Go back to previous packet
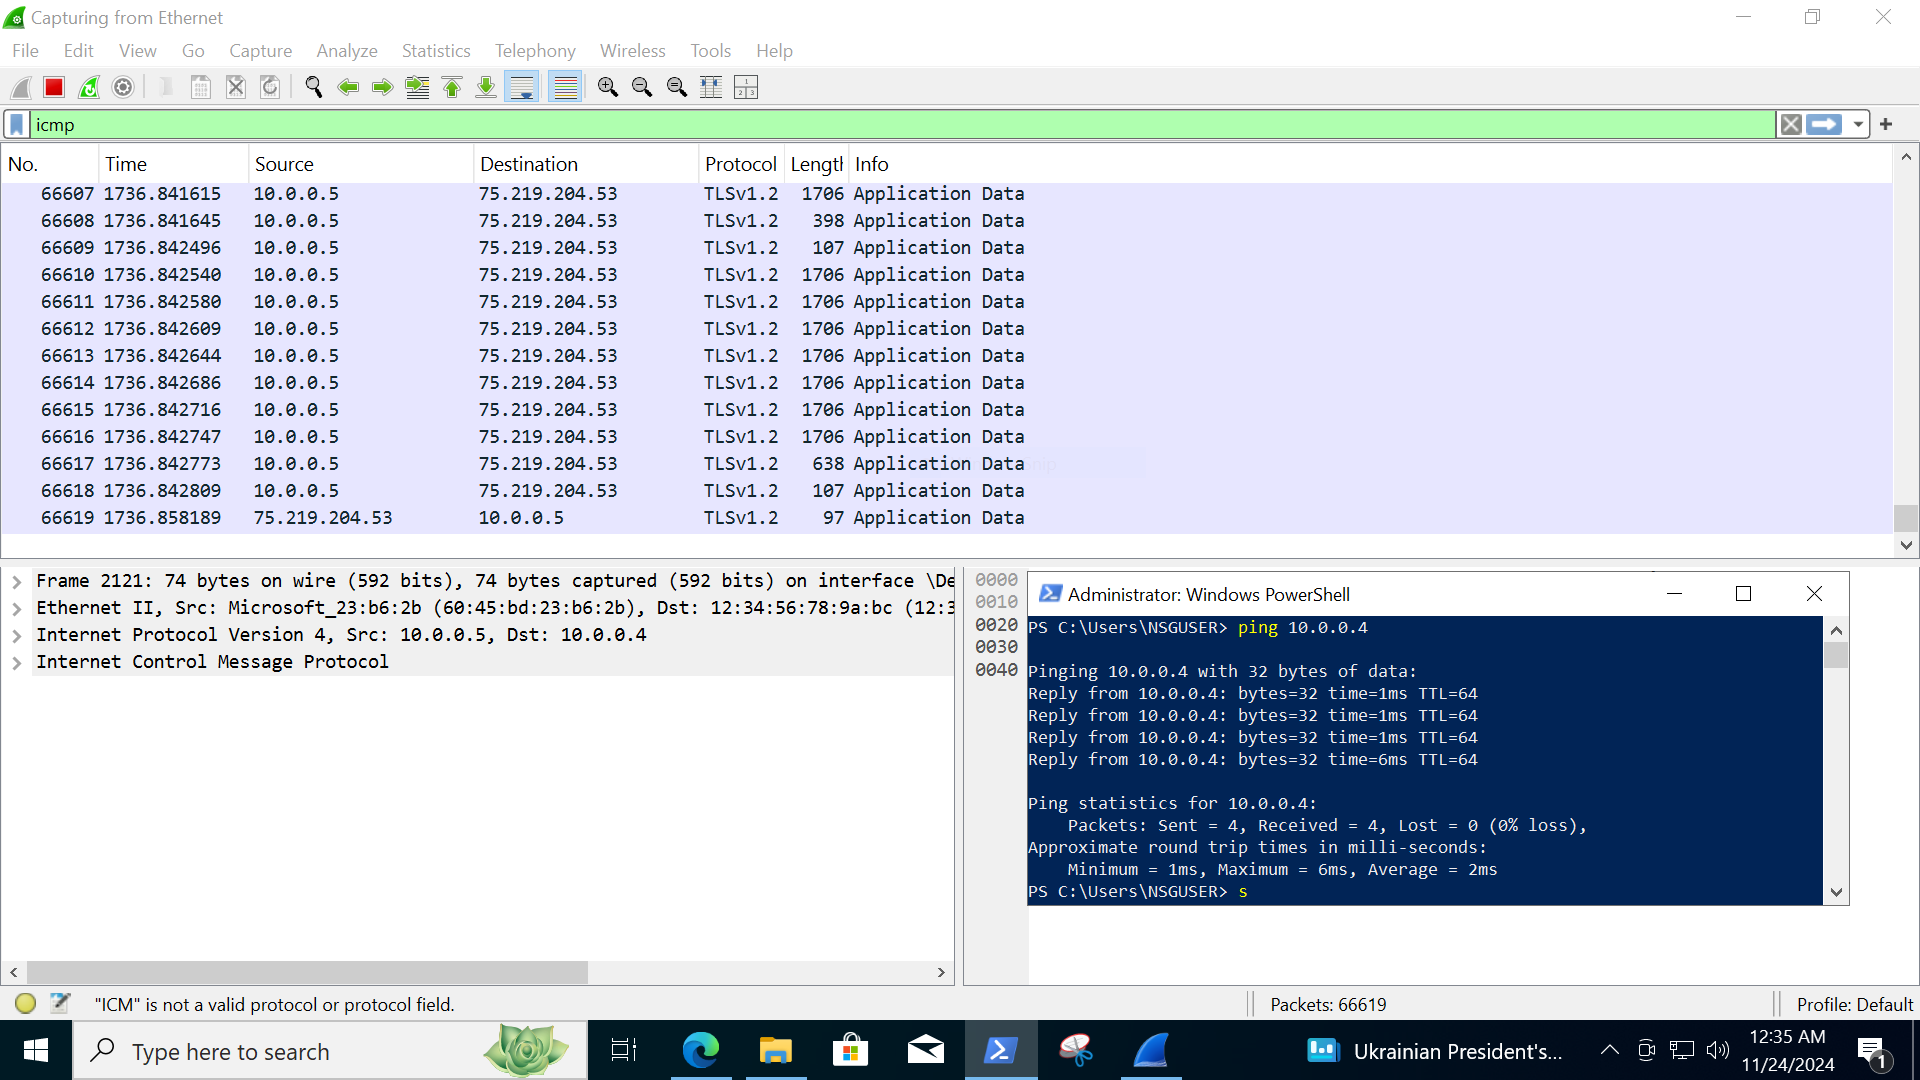 click(348, 88)
